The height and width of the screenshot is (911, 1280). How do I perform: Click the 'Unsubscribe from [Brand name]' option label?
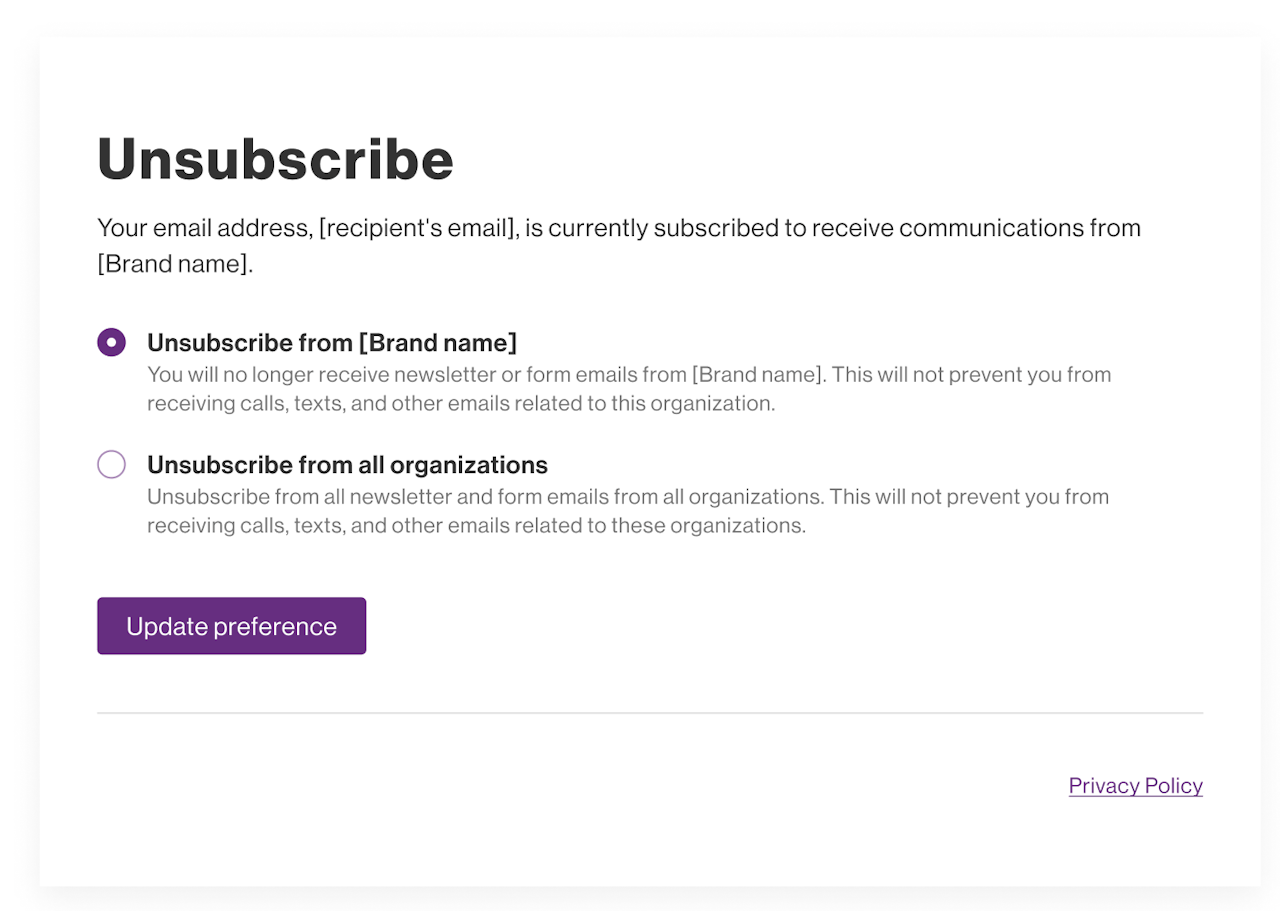[331, 343]
